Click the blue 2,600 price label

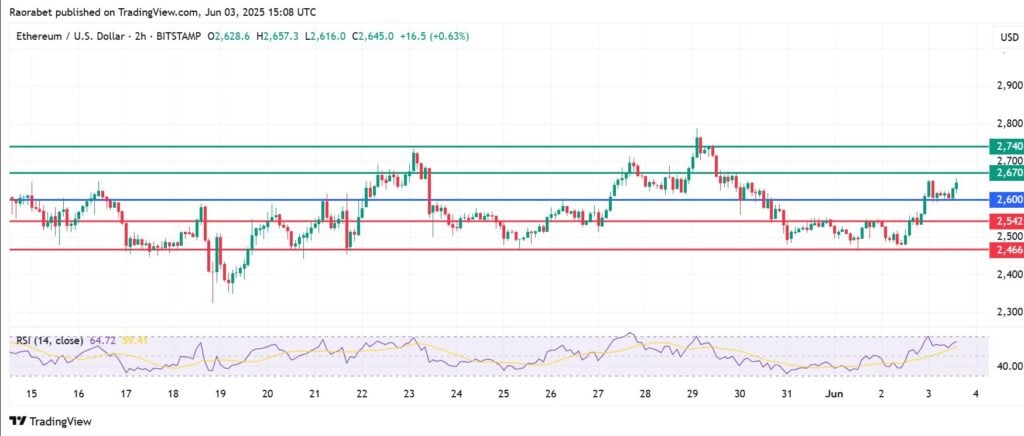coord(1007,200)
